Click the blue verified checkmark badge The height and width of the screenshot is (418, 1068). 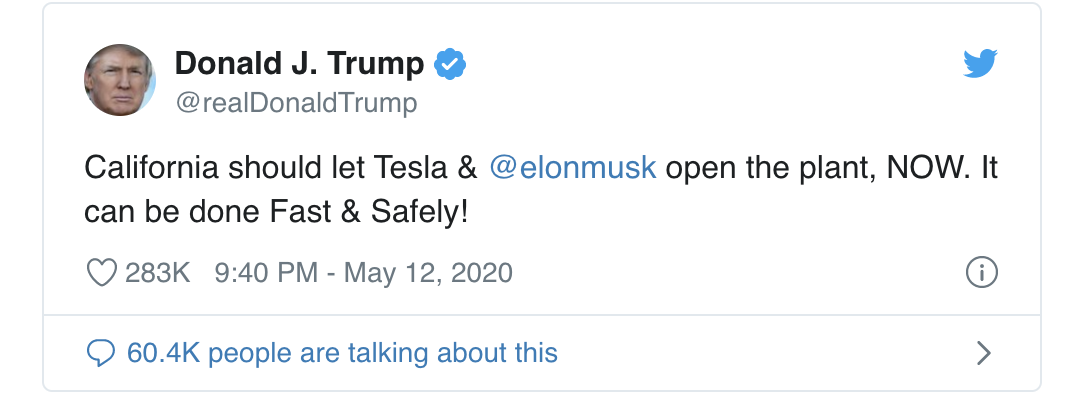click(450, 65)
